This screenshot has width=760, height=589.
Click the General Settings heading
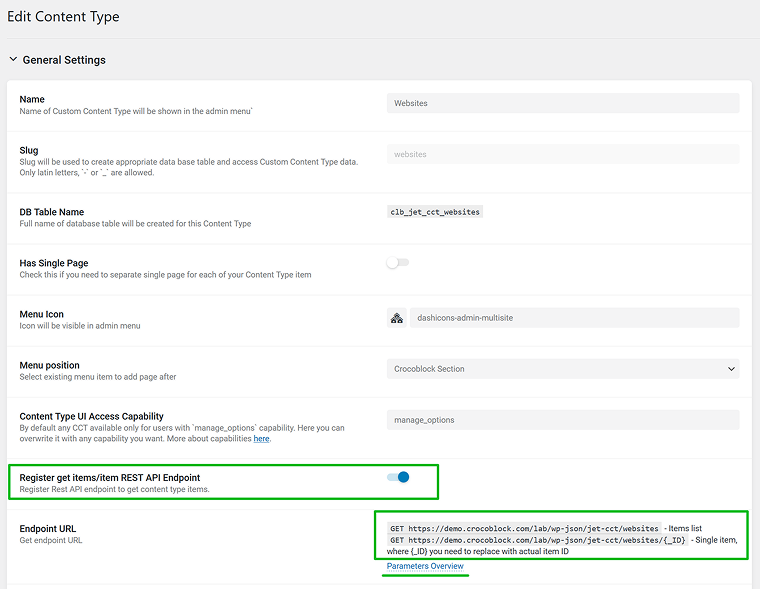coord(64,60)
